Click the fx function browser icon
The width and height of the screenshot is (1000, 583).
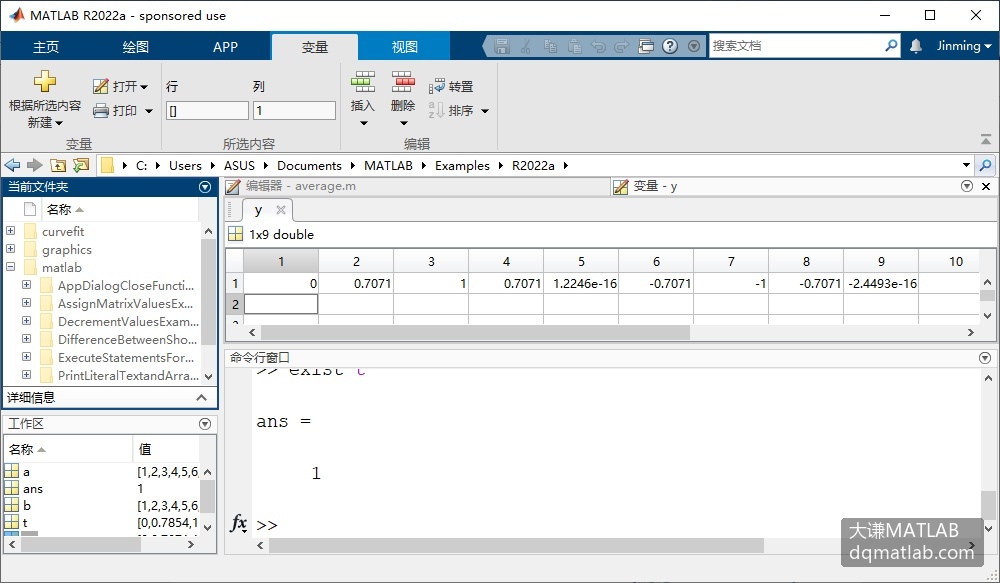[x=238, y=524]
